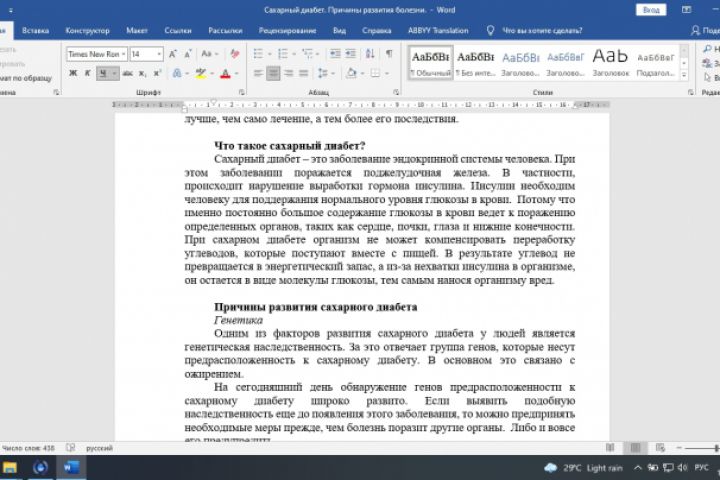This screenshot has width=720, height=480.
Task: Open the change case Aa dropdown
Action: [209, 54]
